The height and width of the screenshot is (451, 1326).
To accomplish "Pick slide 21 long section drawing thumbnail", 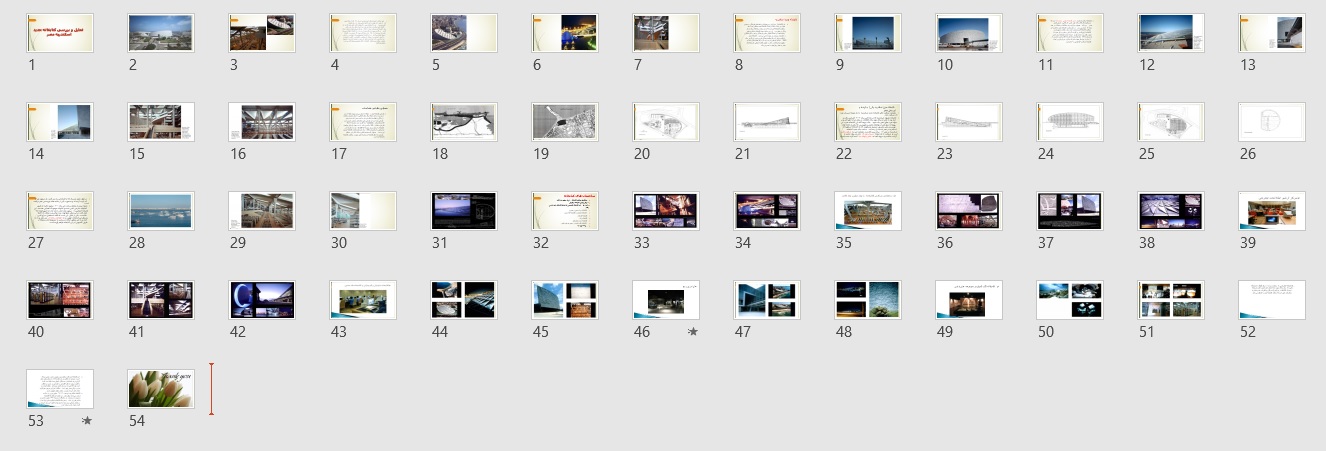I will point(767,122).
